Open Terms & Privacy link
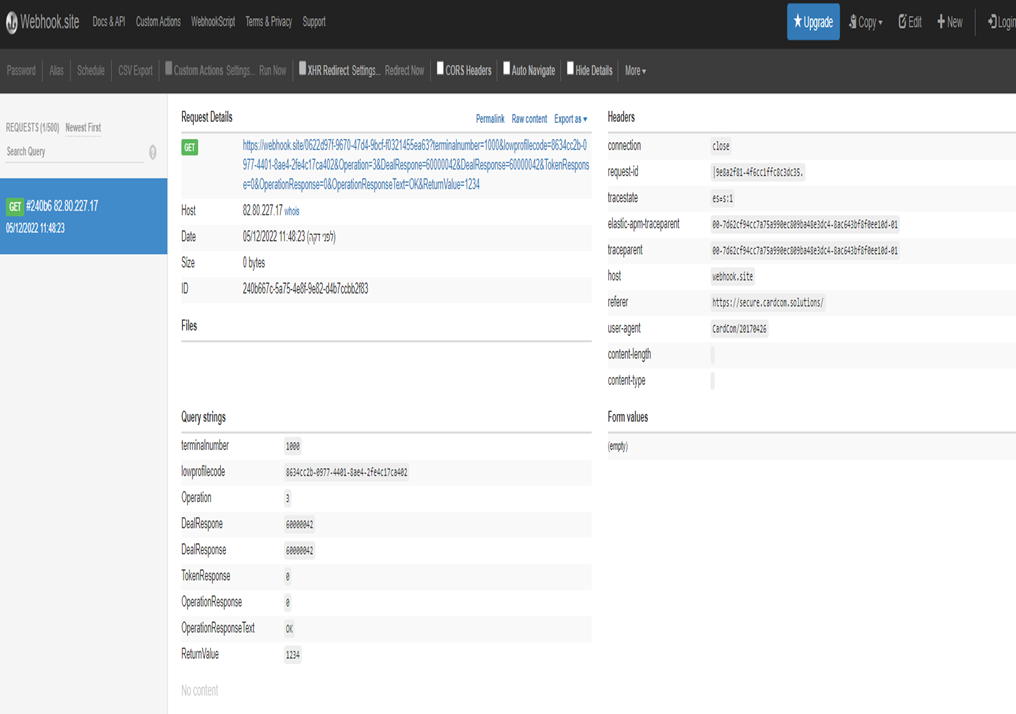 [x=268, y=22]
